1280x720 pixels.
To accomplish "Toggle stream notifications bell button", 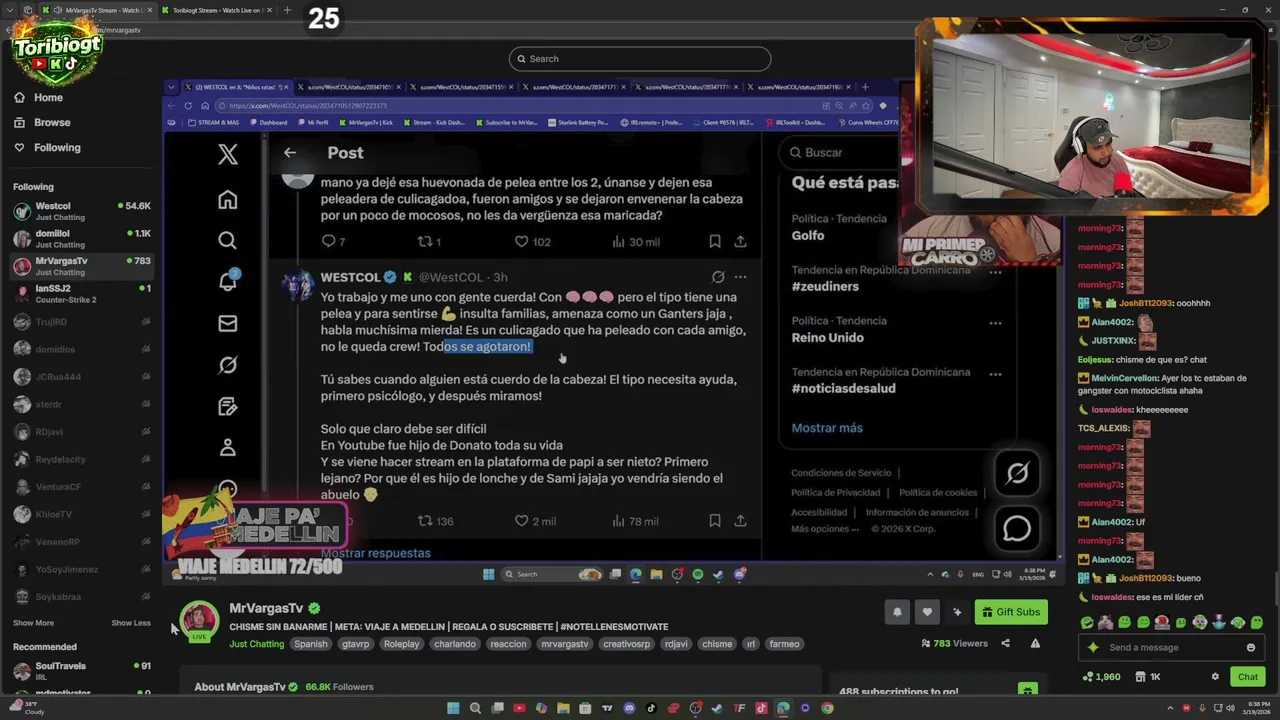I will pyautogui.click(x=897, y=612).
